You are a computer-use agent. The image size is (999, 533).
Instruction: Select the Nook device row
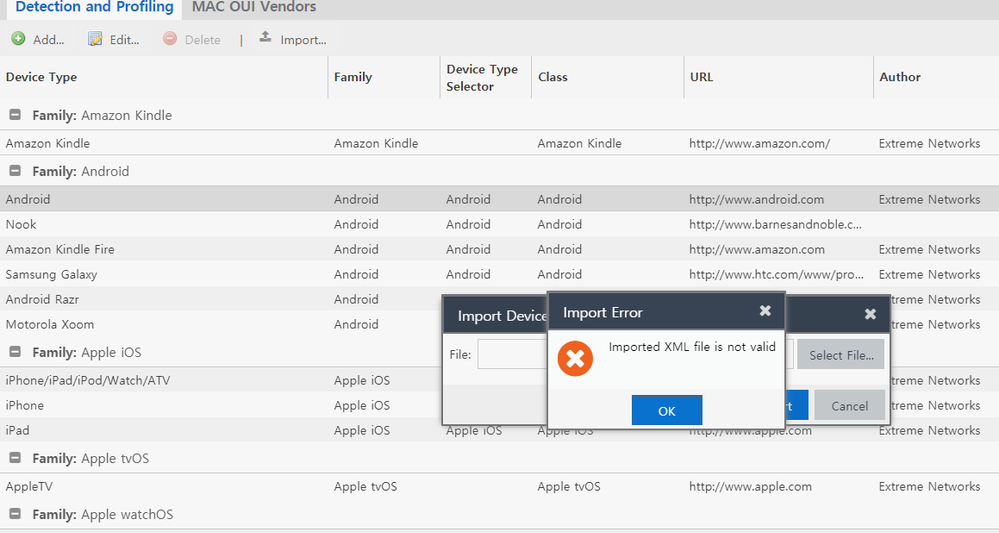point(500,224)
